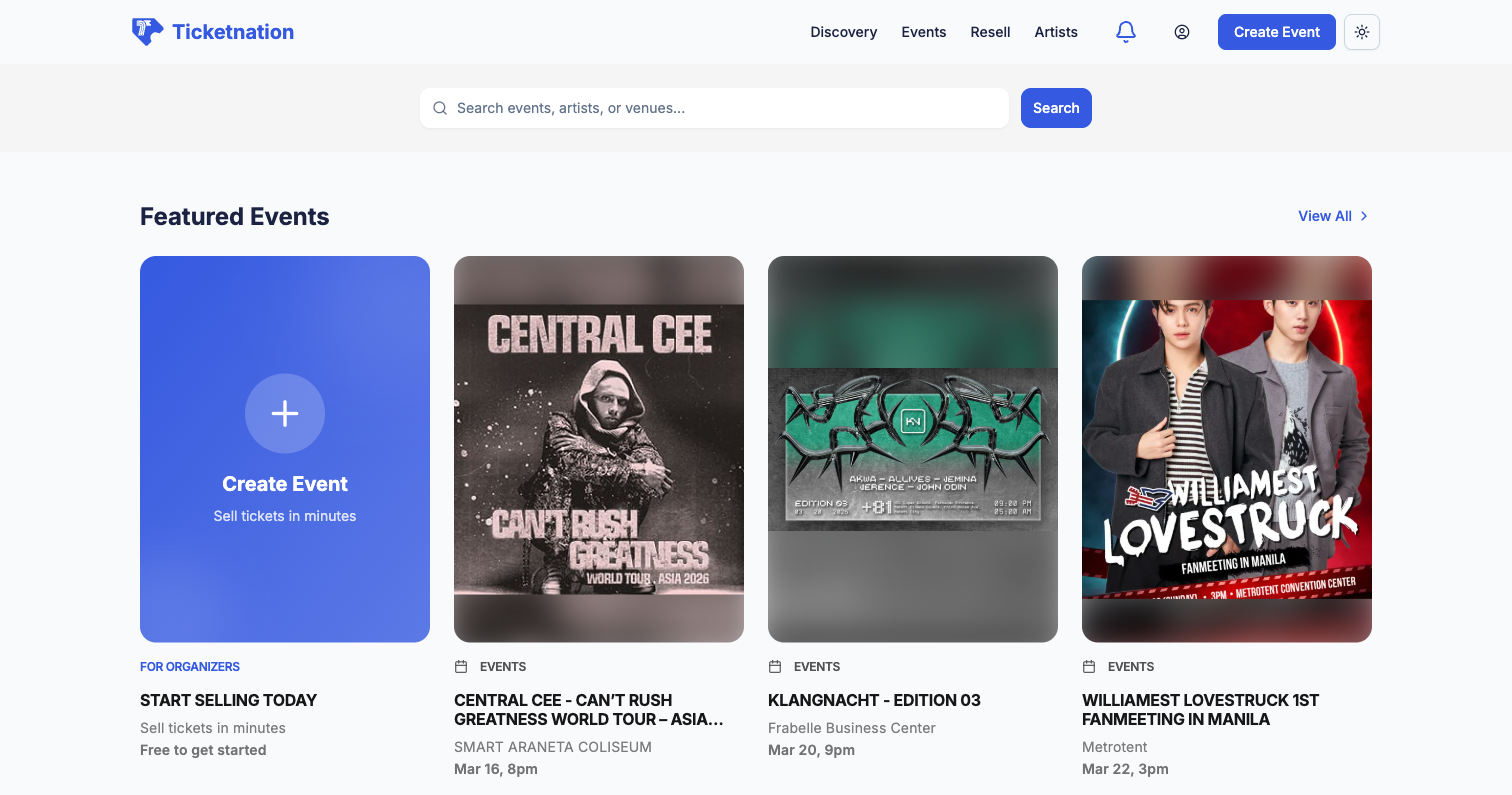Click the plus icon inside Create Event card
This screenshot has height=795, width=1512.
click(284, 413)
